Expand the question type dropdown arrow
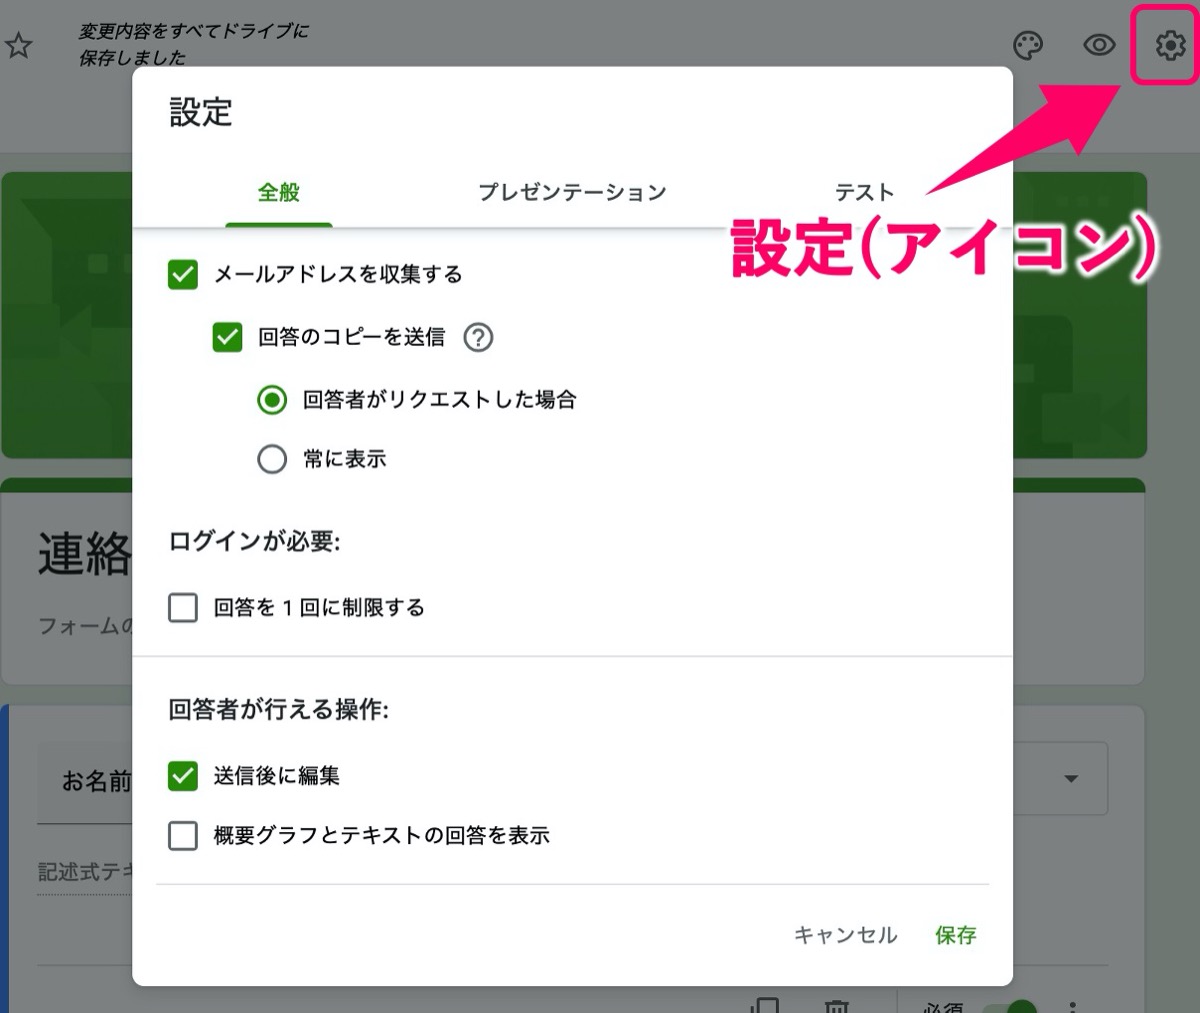1200x1013 pixels. (x=1071, y=778)
